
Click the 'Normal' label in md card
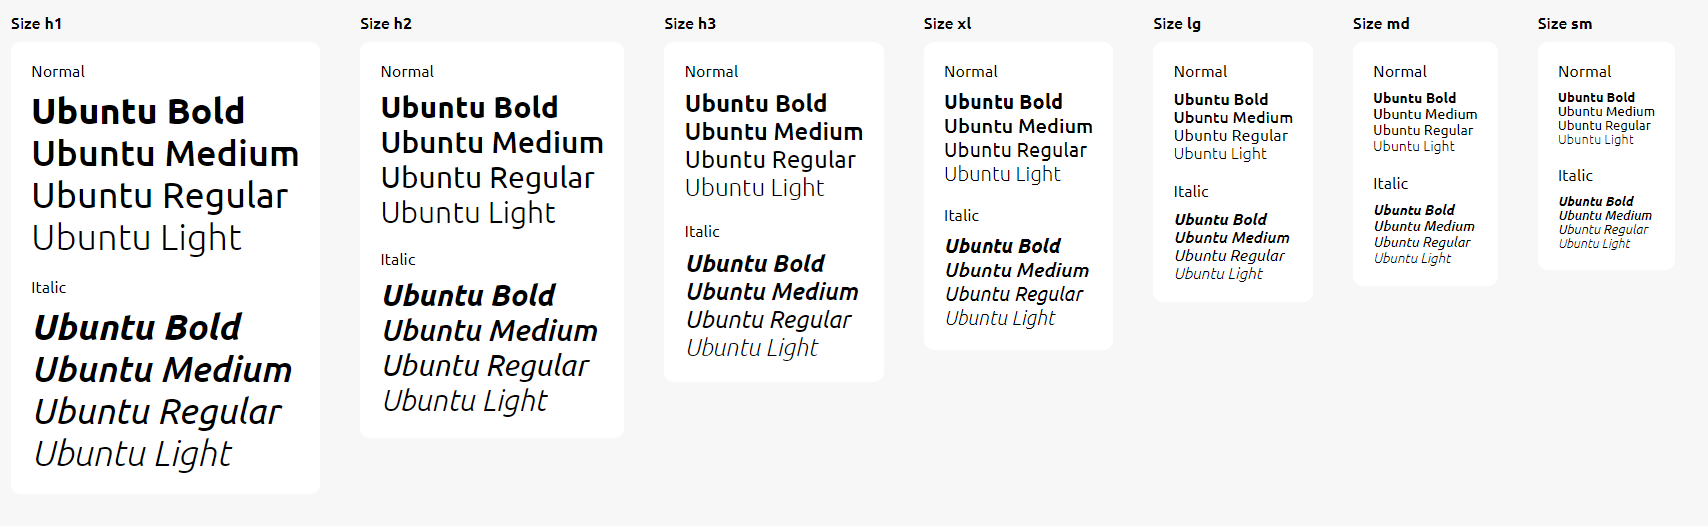[x=1400, y=72]
